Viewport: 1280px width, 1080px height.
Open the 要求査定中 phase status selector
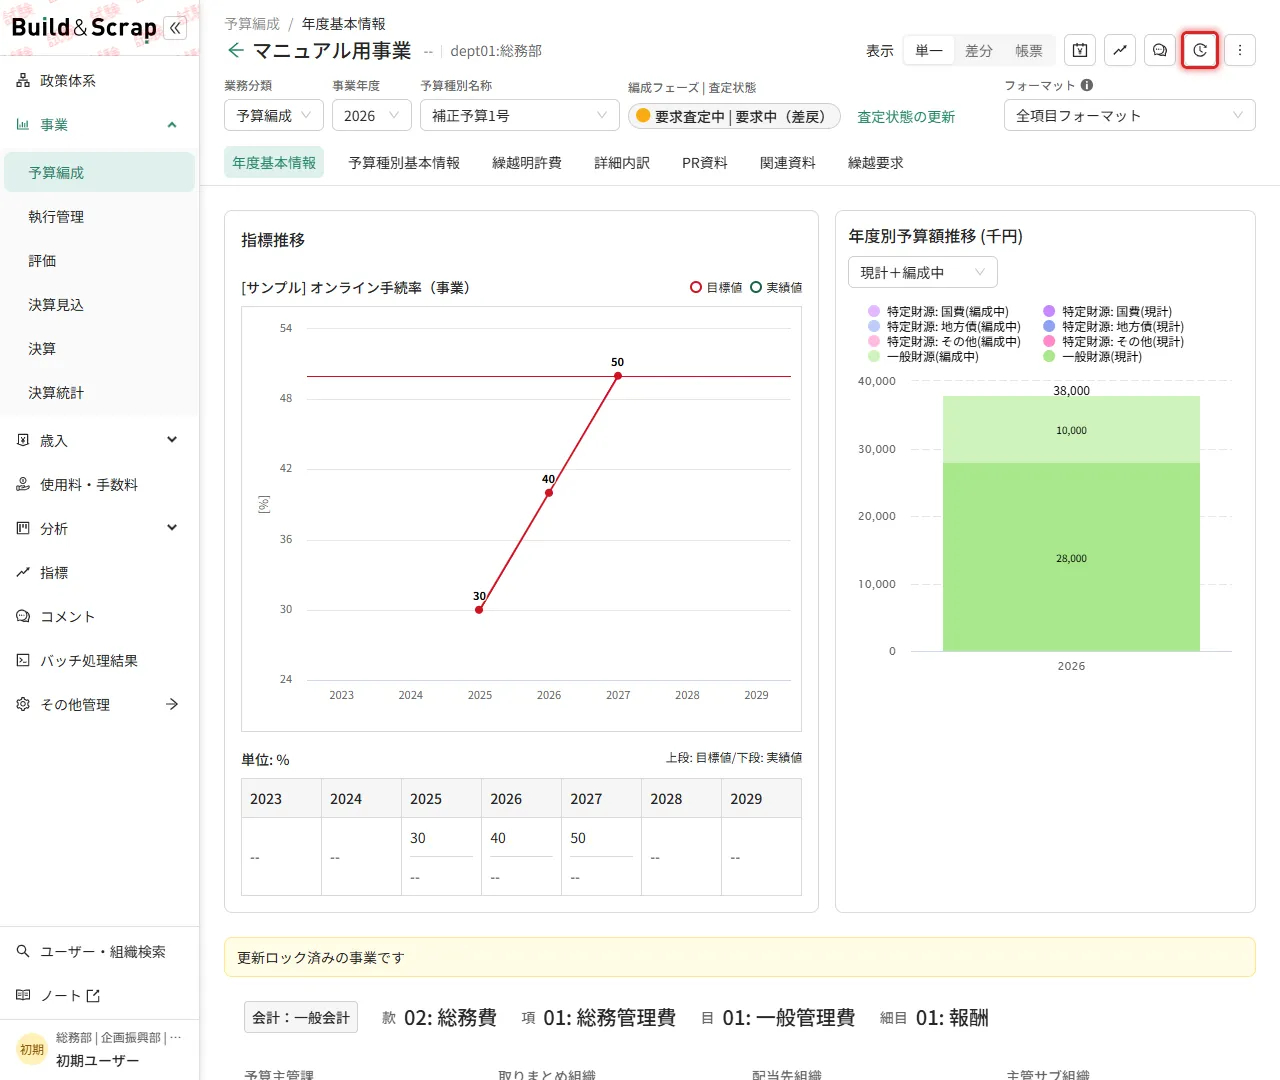coord(734,116)
